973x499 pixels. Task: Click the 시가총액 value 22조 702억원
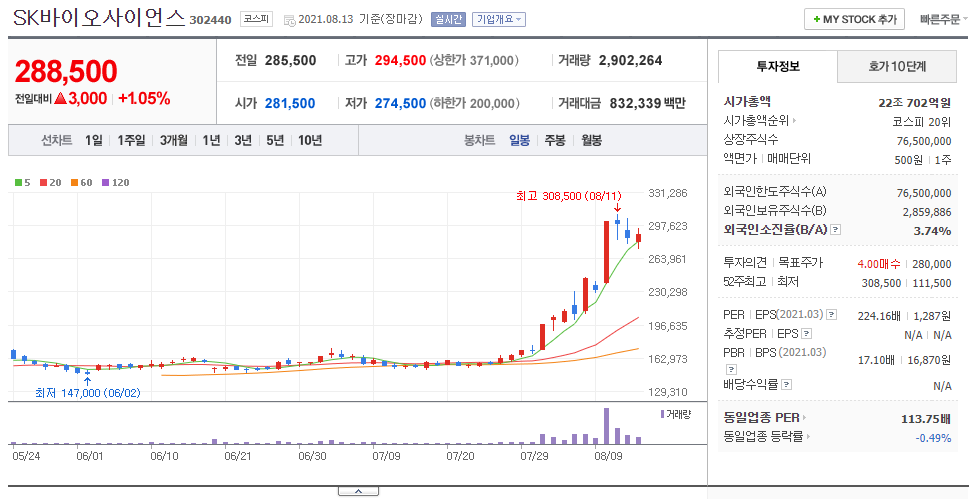click(x=914, y=103)
